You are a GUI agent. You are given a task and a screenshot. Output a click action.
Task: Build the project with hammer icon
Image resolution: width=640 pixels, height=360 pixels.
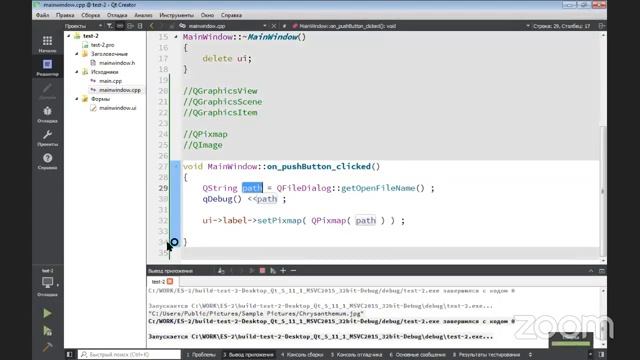[47, 347]
